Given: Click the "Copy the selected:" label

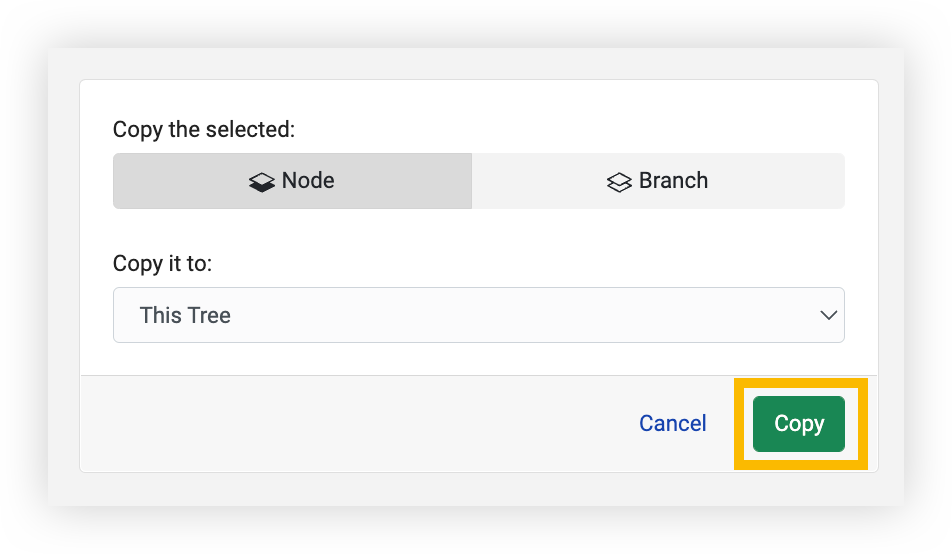Looking at the screenshot, I should 204,129.
